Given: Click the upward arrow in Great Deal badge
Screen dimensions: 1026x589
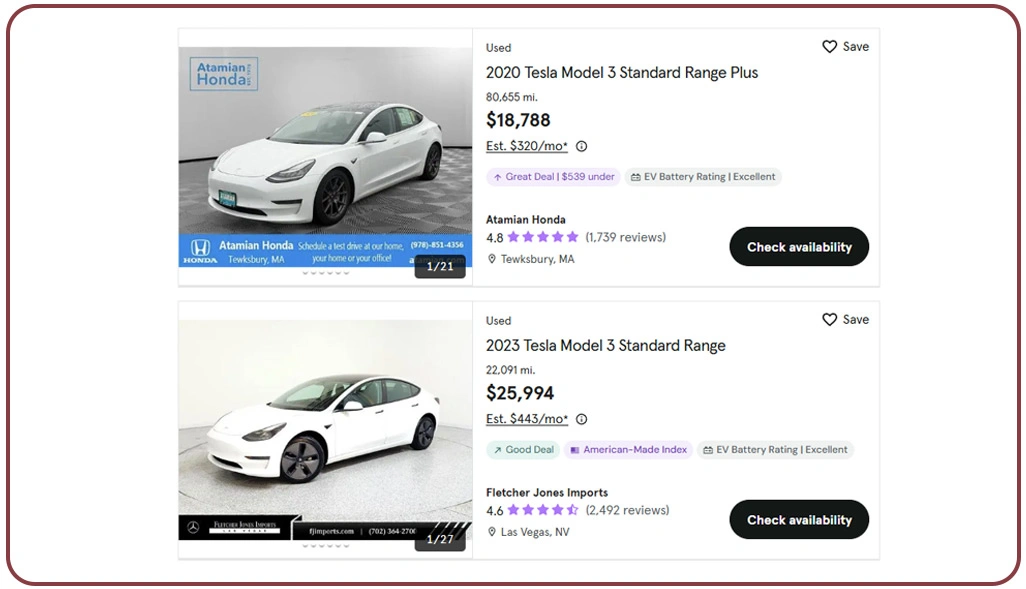Looking at the screenshot, I should click(496, 176).
